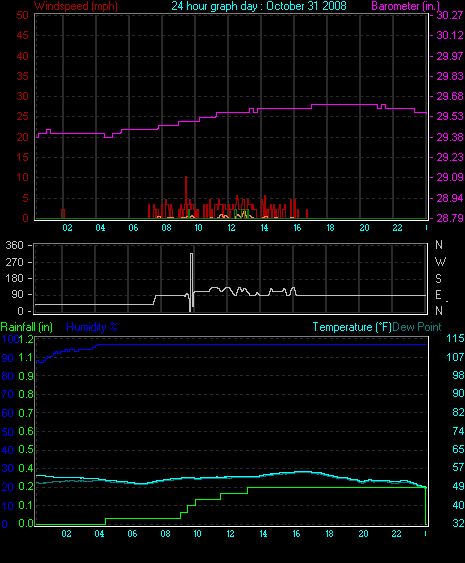Click the compass letter W
The image size is (465, 563).
(440, 262)
